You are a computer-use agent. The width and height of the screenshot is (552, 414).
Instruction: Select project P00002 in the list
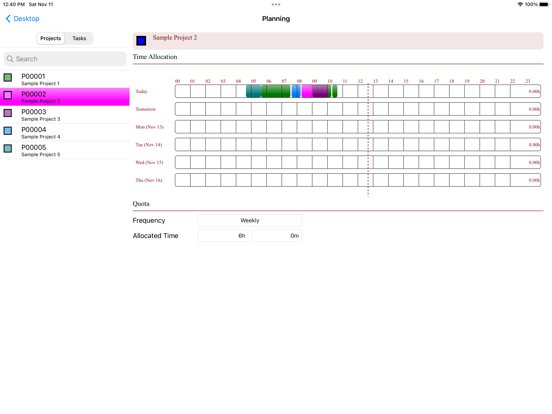65,97
